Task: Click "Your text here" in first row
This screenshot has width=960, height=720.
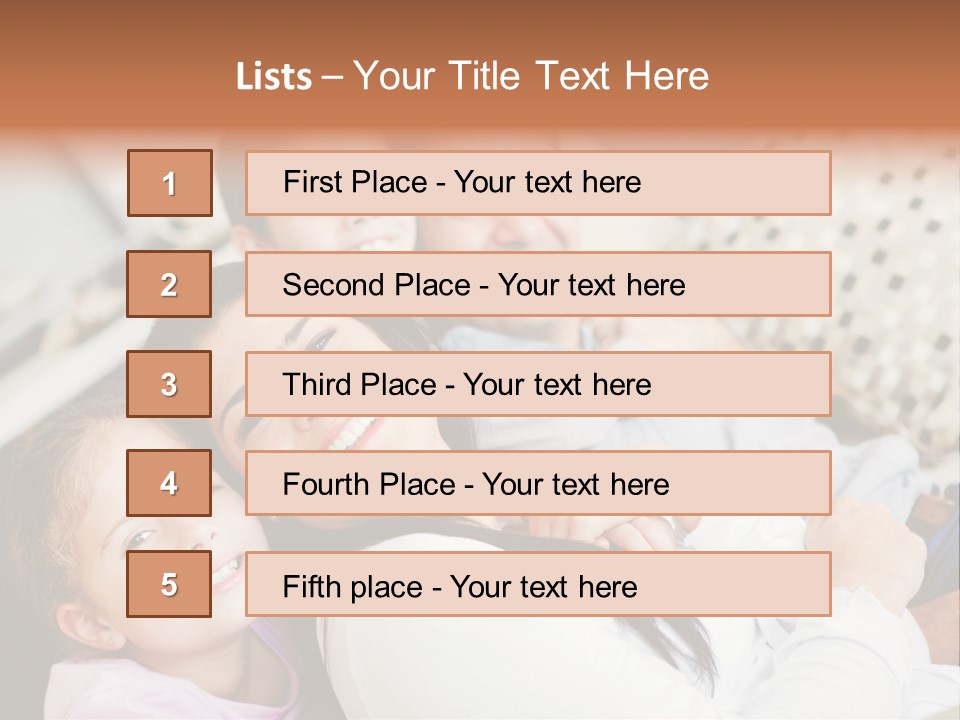Action: click(547, 182)
